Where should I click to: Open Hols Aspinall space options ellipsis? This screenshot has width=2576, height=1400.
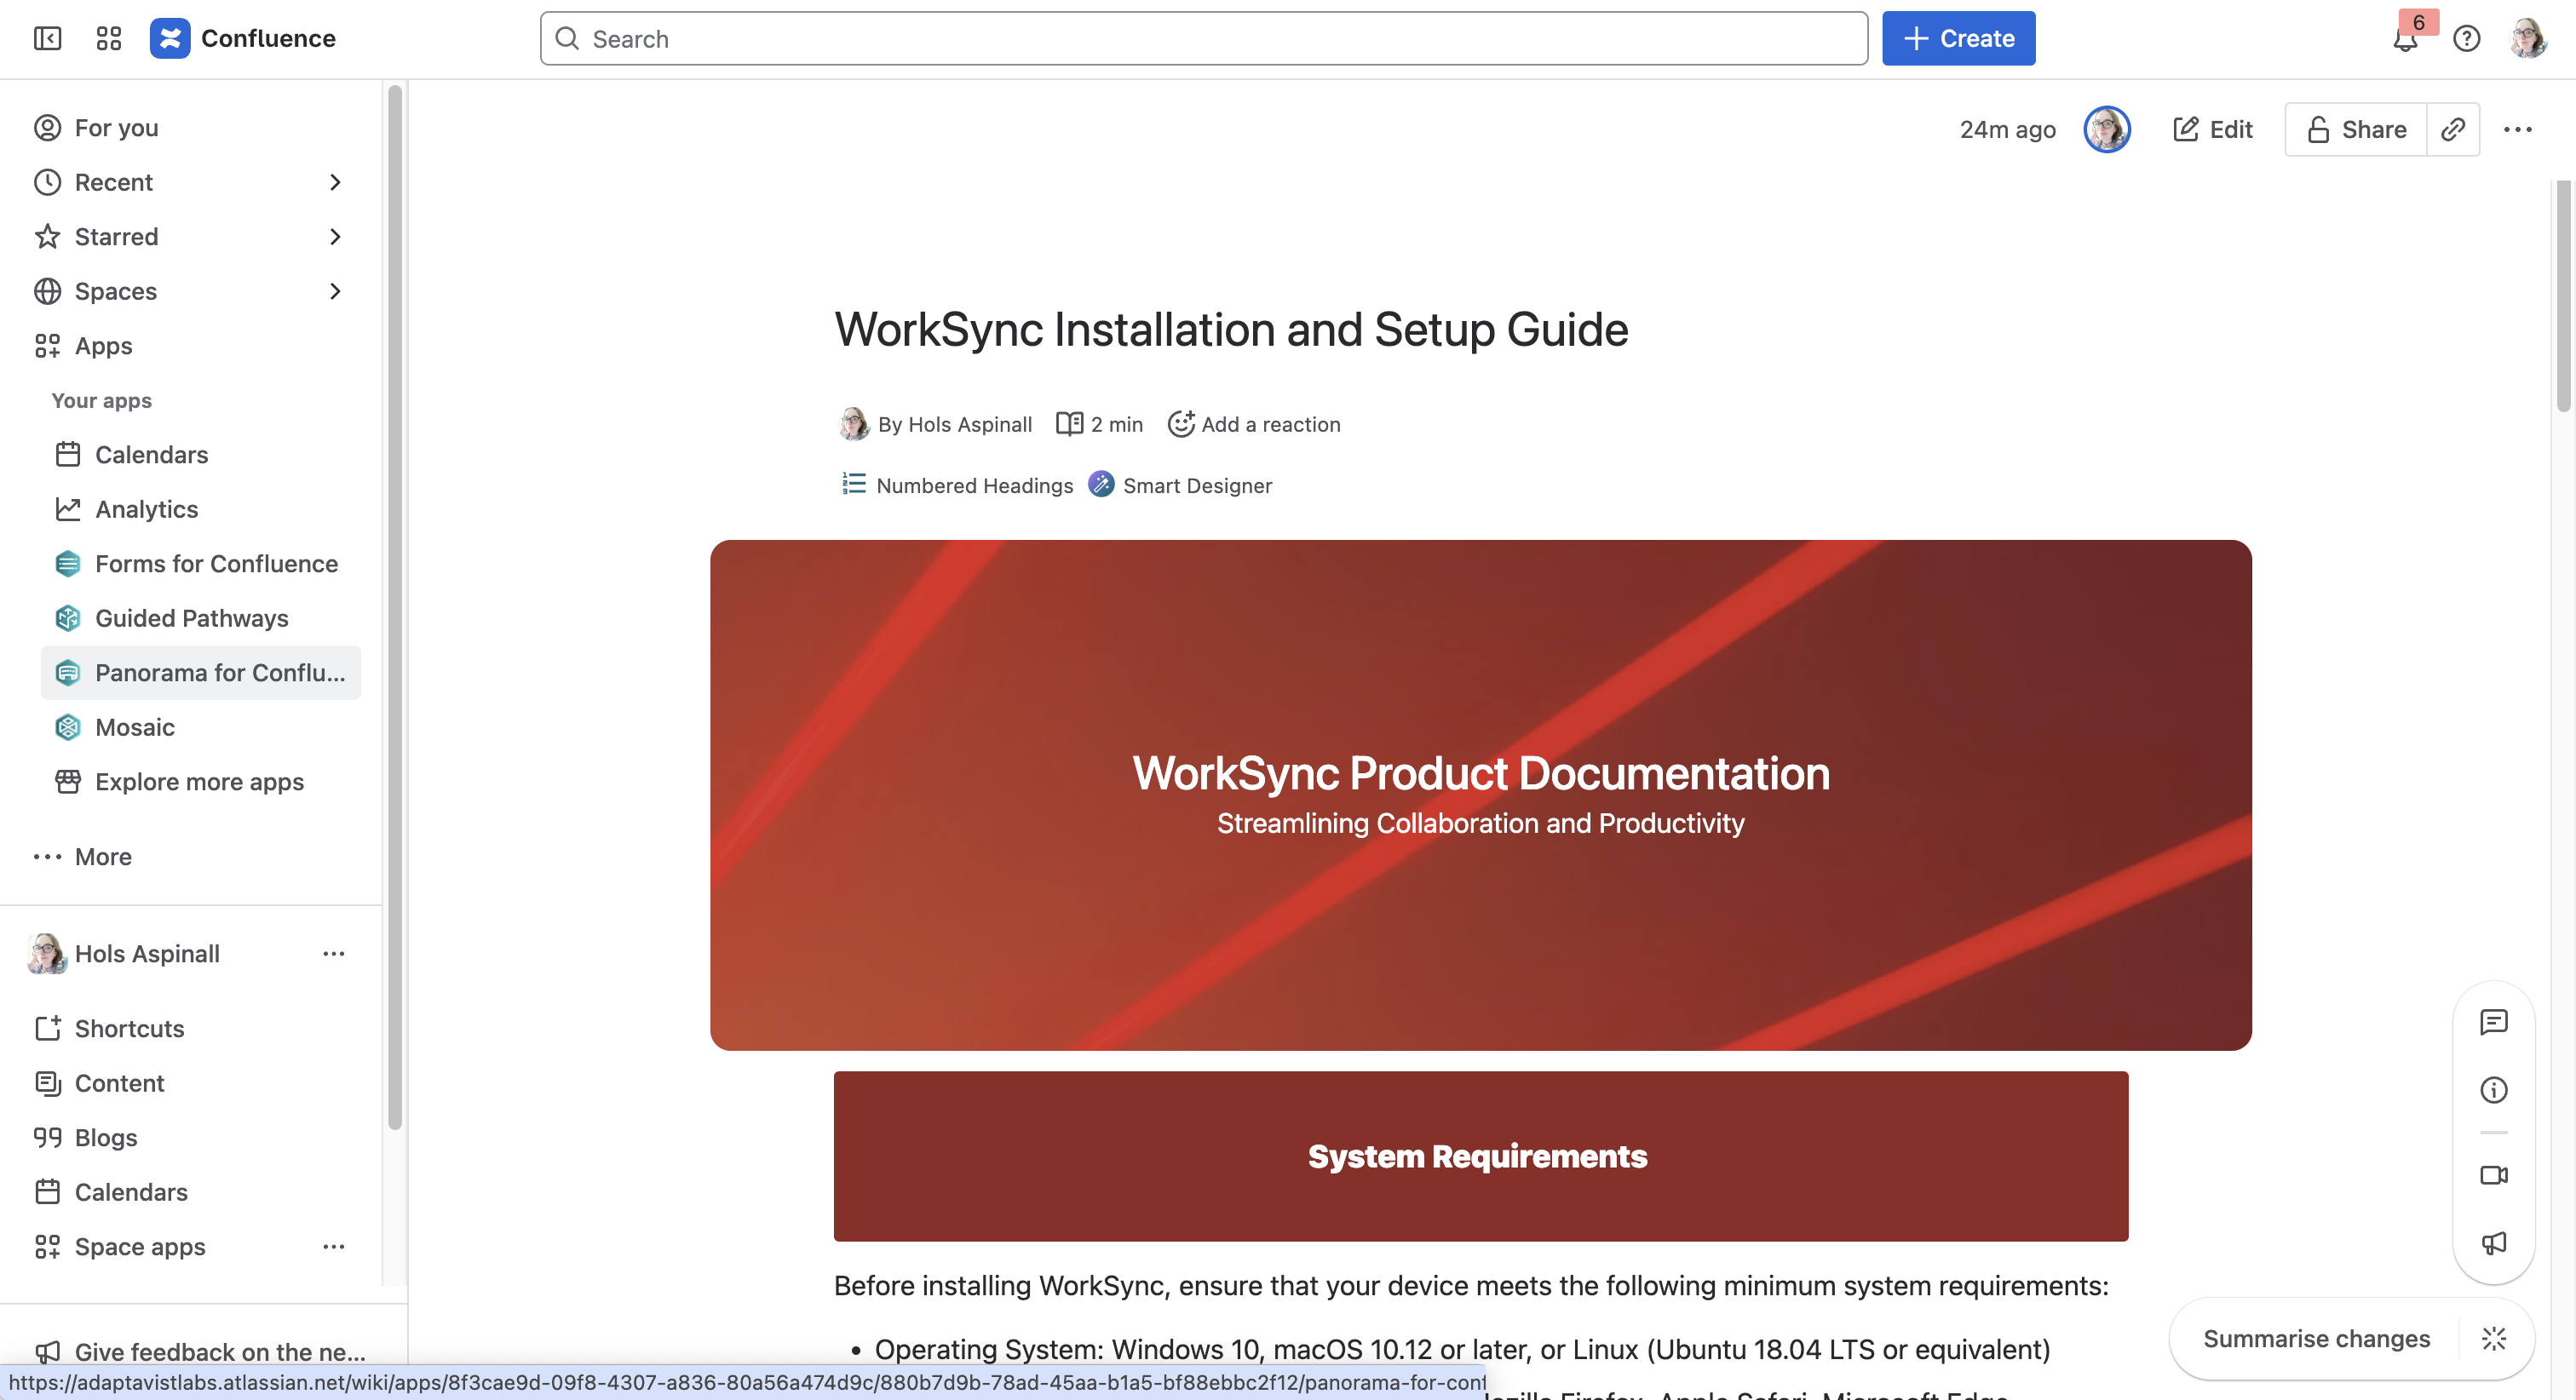click(x=334, y=953)
